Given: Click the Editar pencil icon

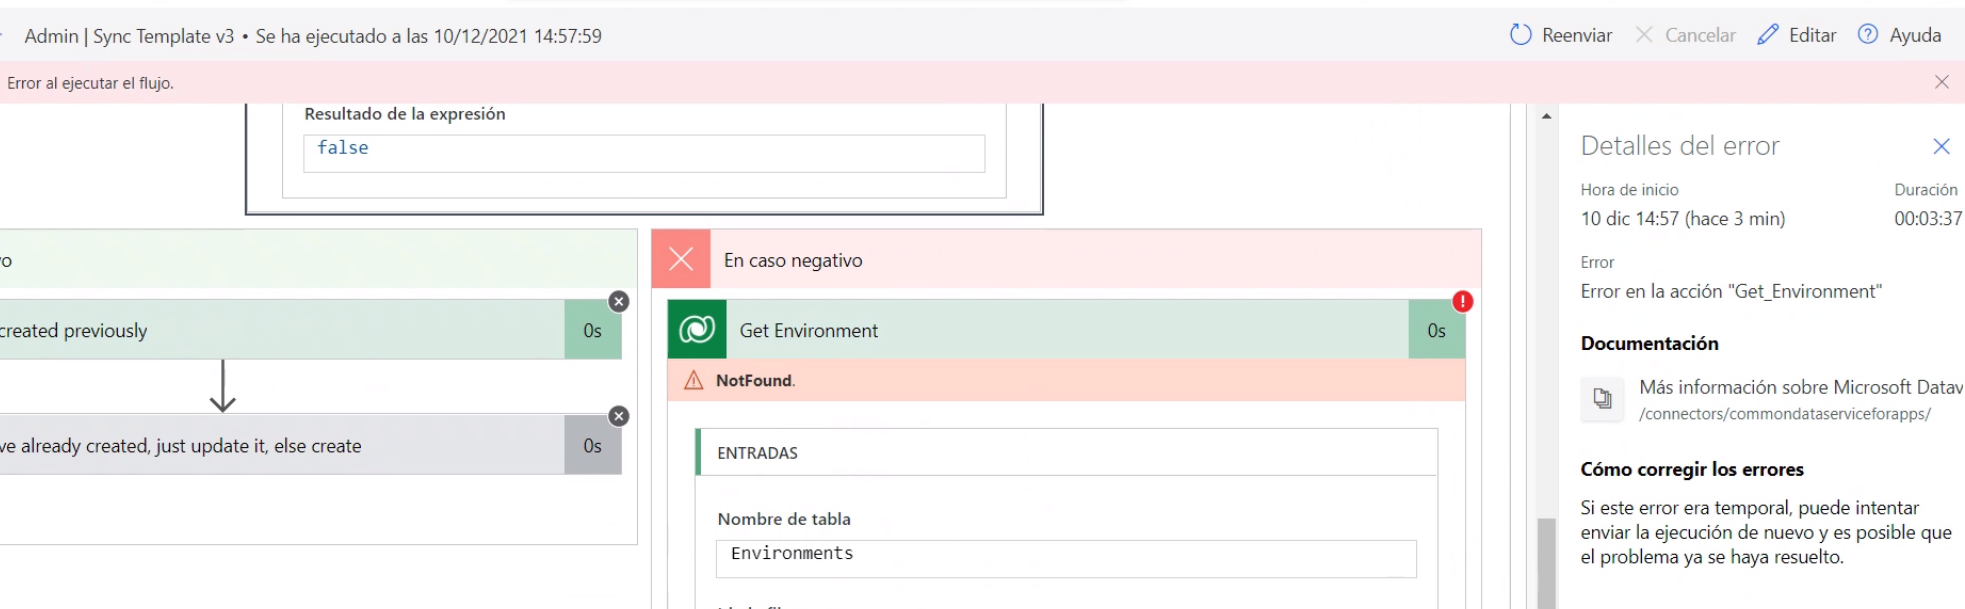Looking at the screenshot, I should pos(1768,35).
